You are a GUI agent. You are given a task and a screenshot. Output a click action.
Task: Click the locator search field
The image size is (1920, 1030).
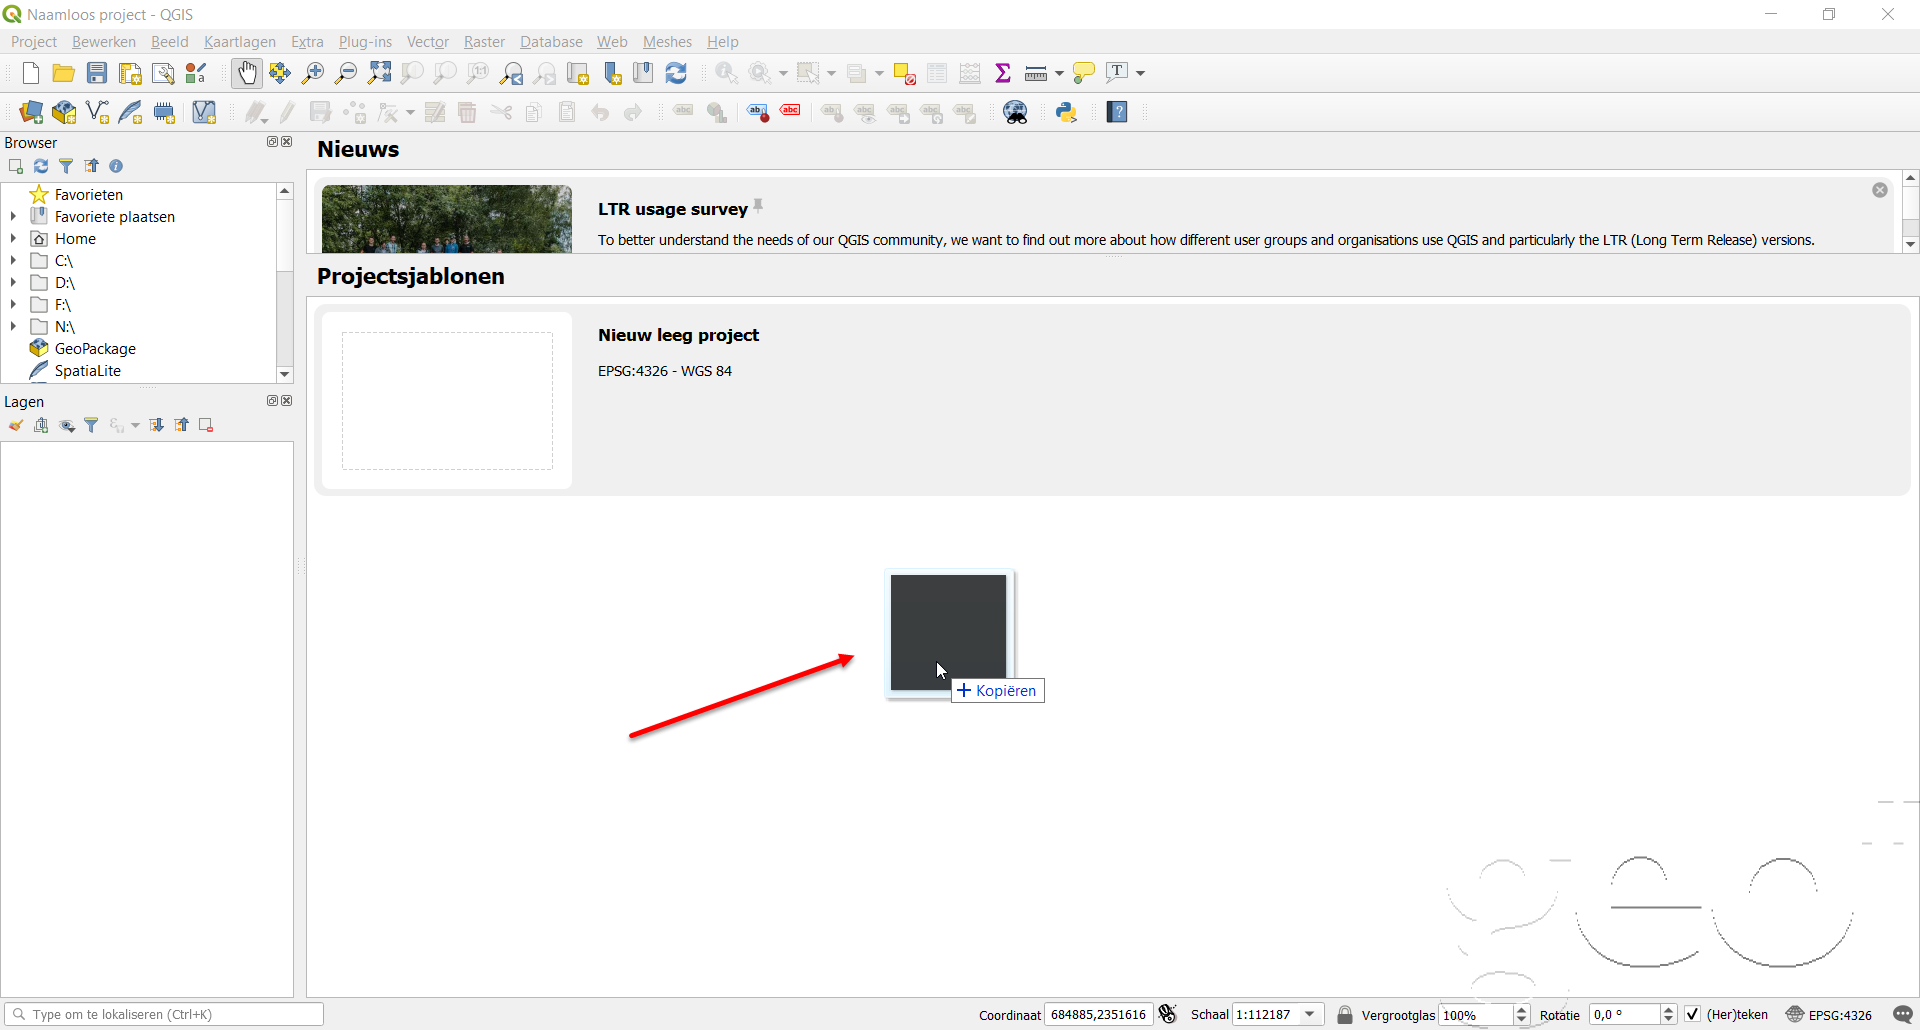coord(164,1014)
